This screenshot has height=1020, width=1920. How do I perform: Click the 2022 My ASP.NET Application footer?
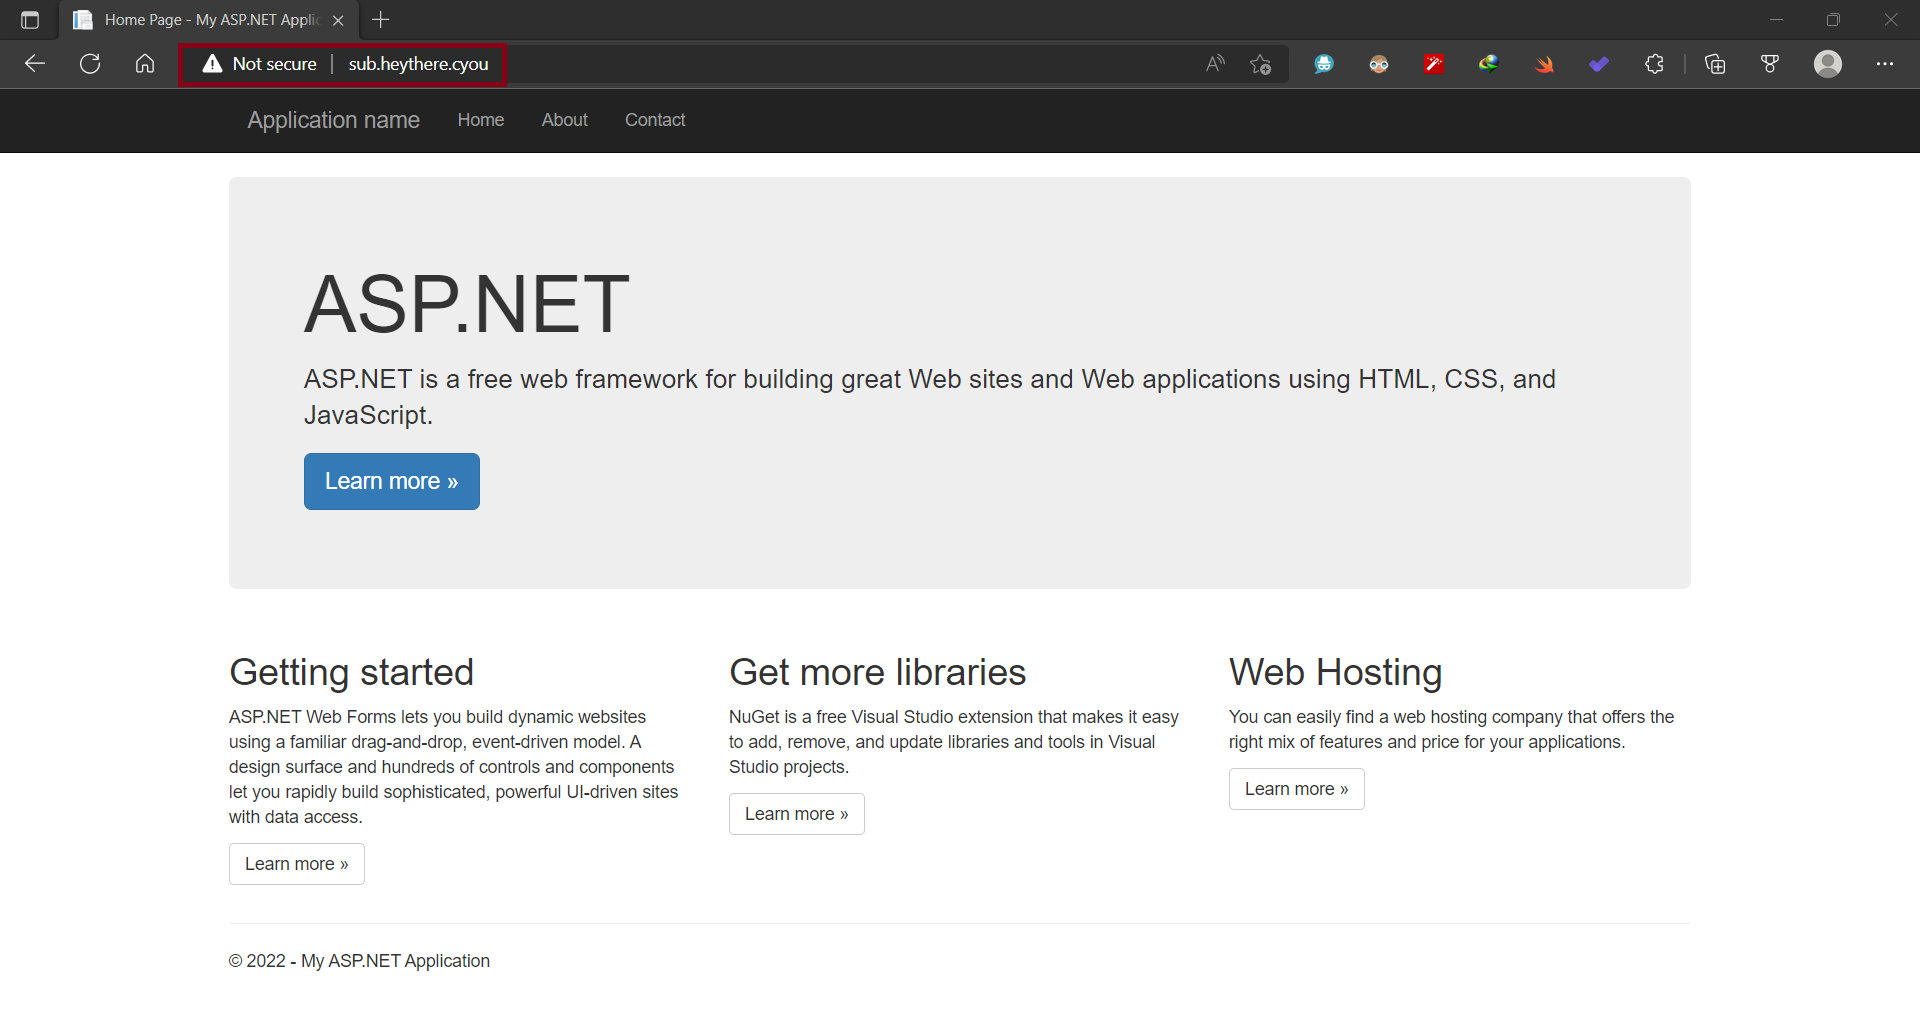(359, 961)
